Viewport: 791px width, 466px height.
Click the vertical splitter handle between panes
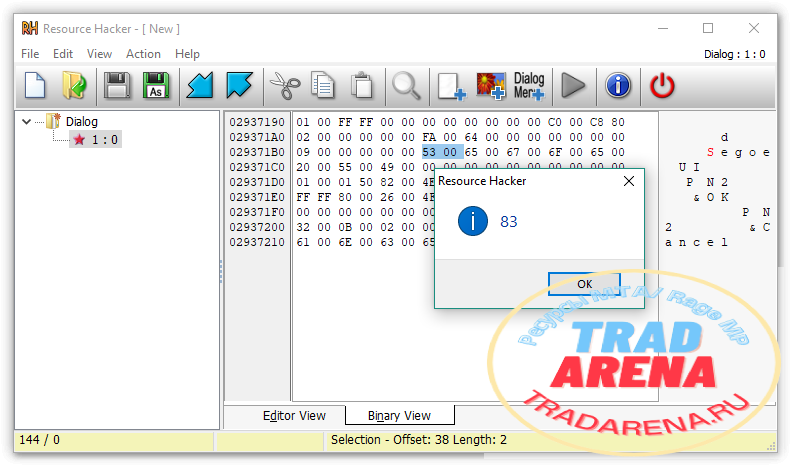click(221, 271)
